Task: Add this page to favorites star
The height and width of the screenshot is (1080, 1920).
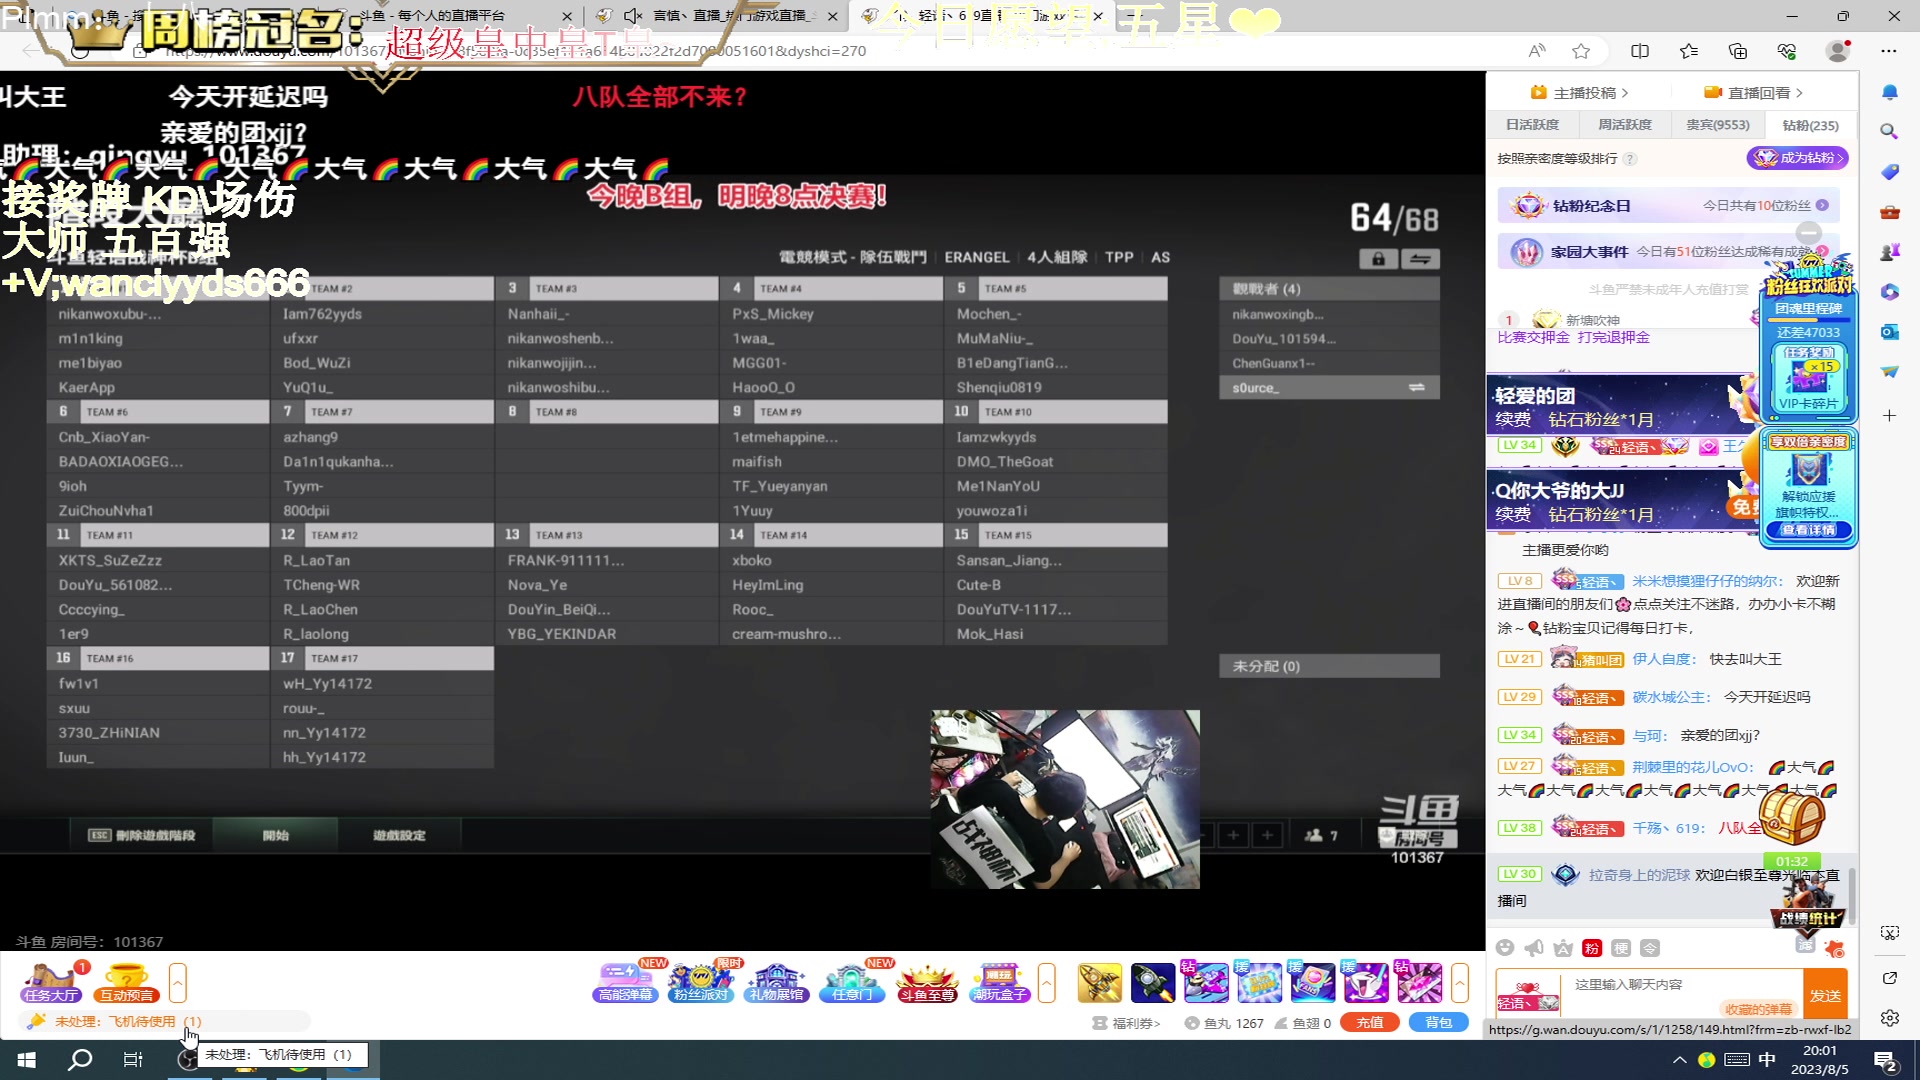Action: point(1581,51)
